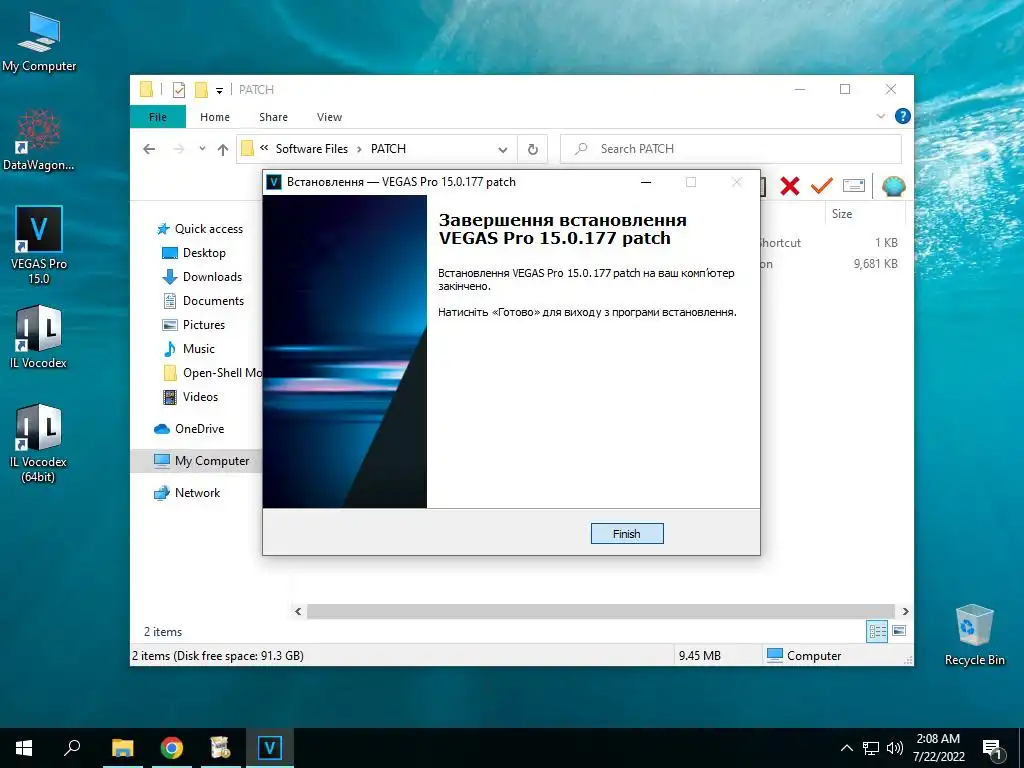Switch to the Home ribbon tab

(x=215, y=117)
